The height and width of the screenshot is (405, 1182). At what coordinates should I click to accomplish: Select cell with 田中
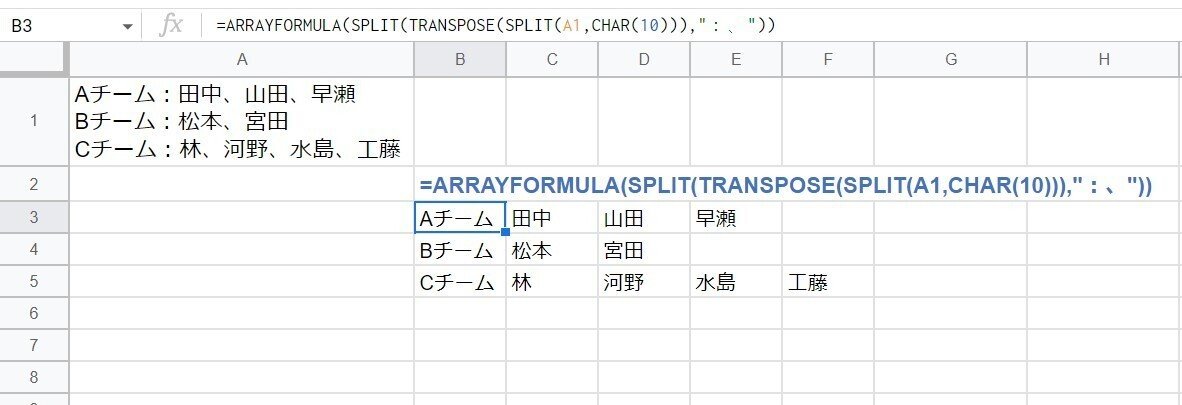(x=552, y=218)
